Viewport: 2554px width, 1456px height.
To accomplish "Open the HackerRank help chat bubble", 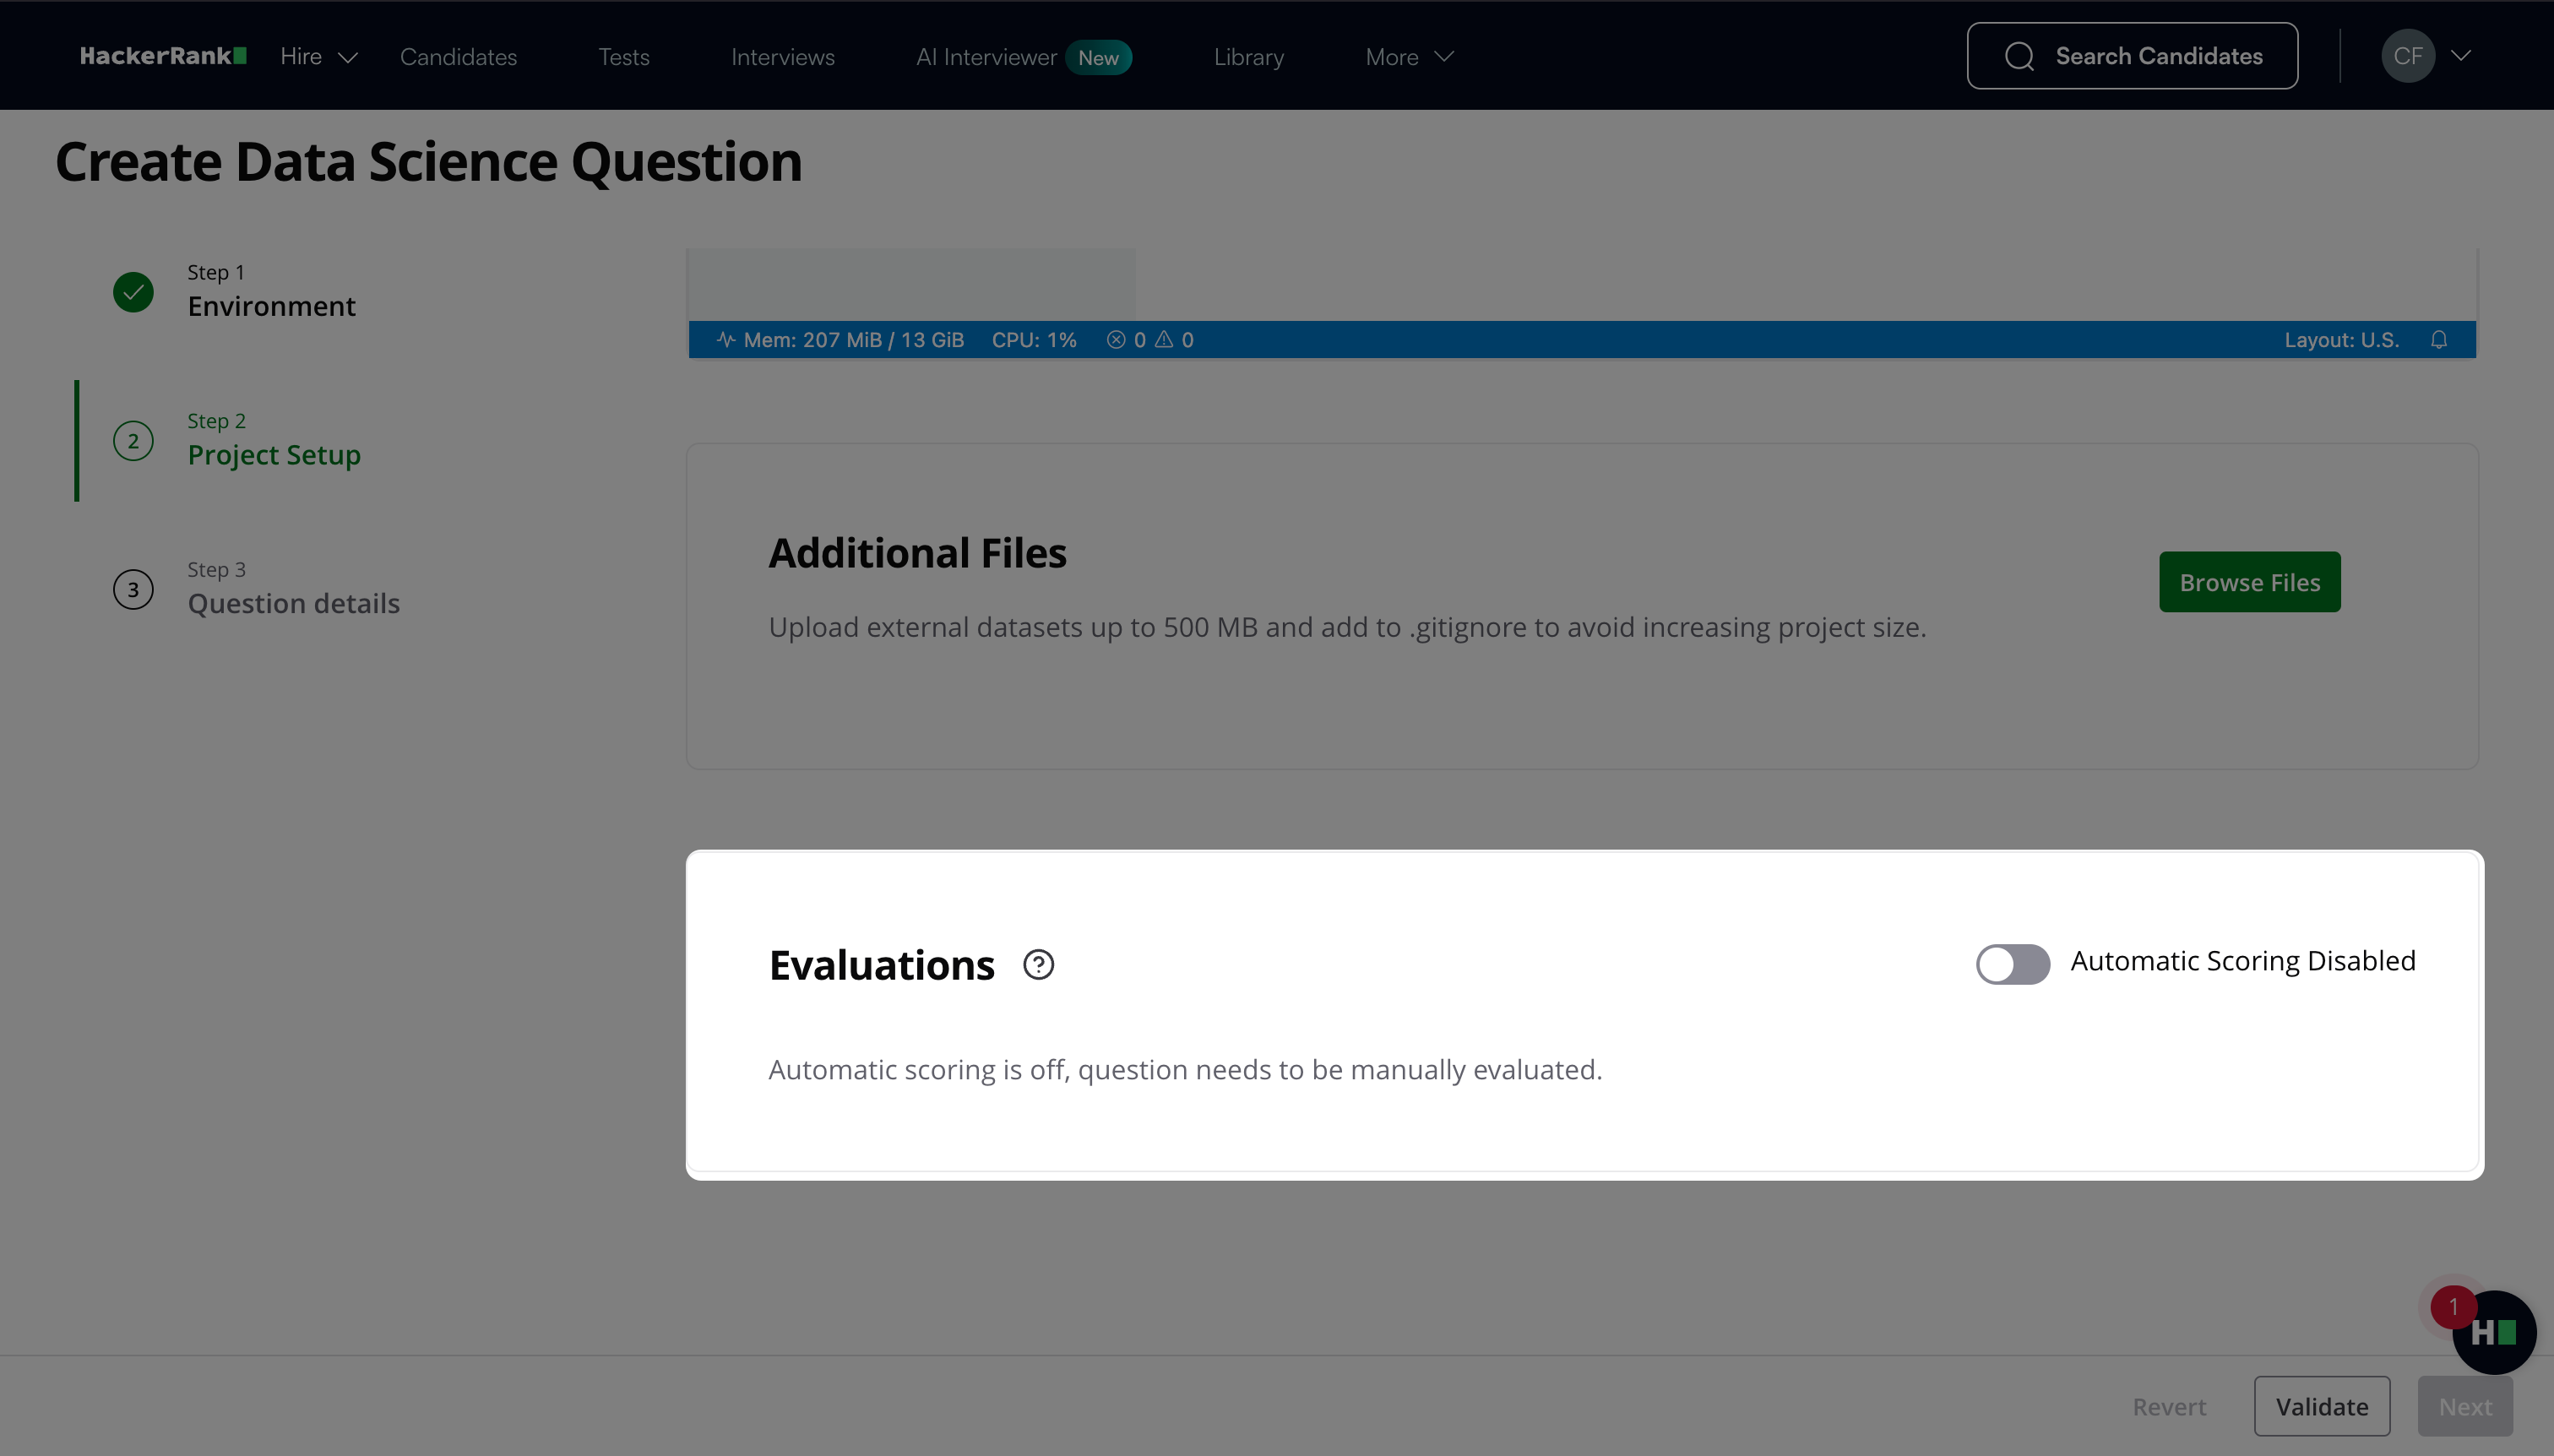I will (2493, 1332).
